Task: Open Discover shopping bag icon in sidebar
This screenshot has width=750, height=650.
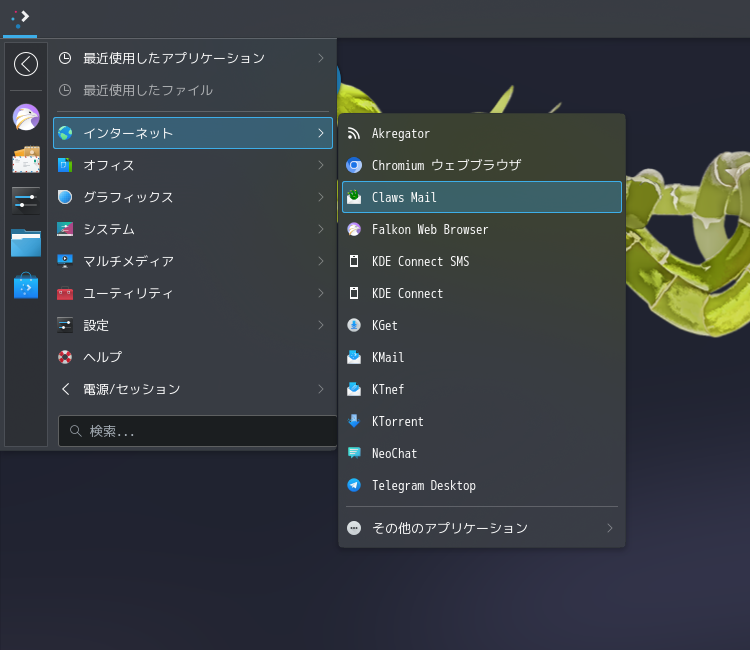Action: tap(26, 286)
